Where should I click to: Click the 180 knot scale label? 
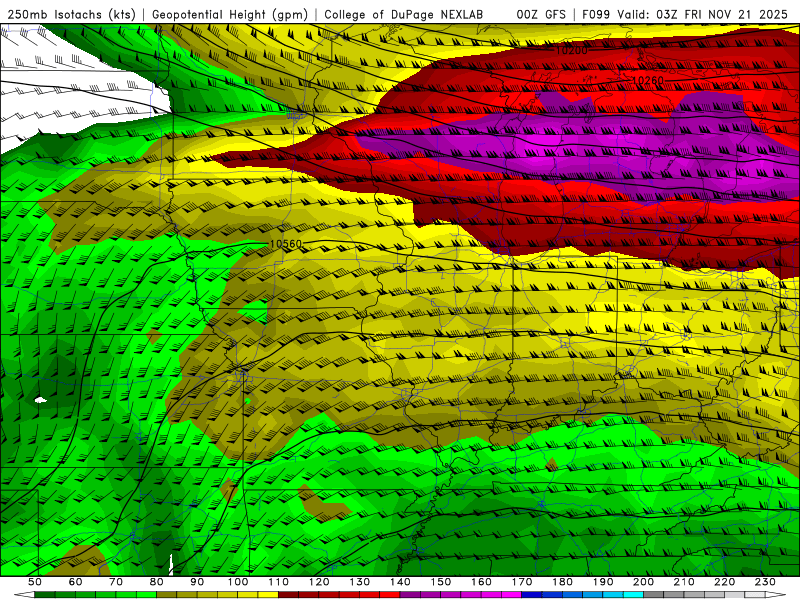562,582
